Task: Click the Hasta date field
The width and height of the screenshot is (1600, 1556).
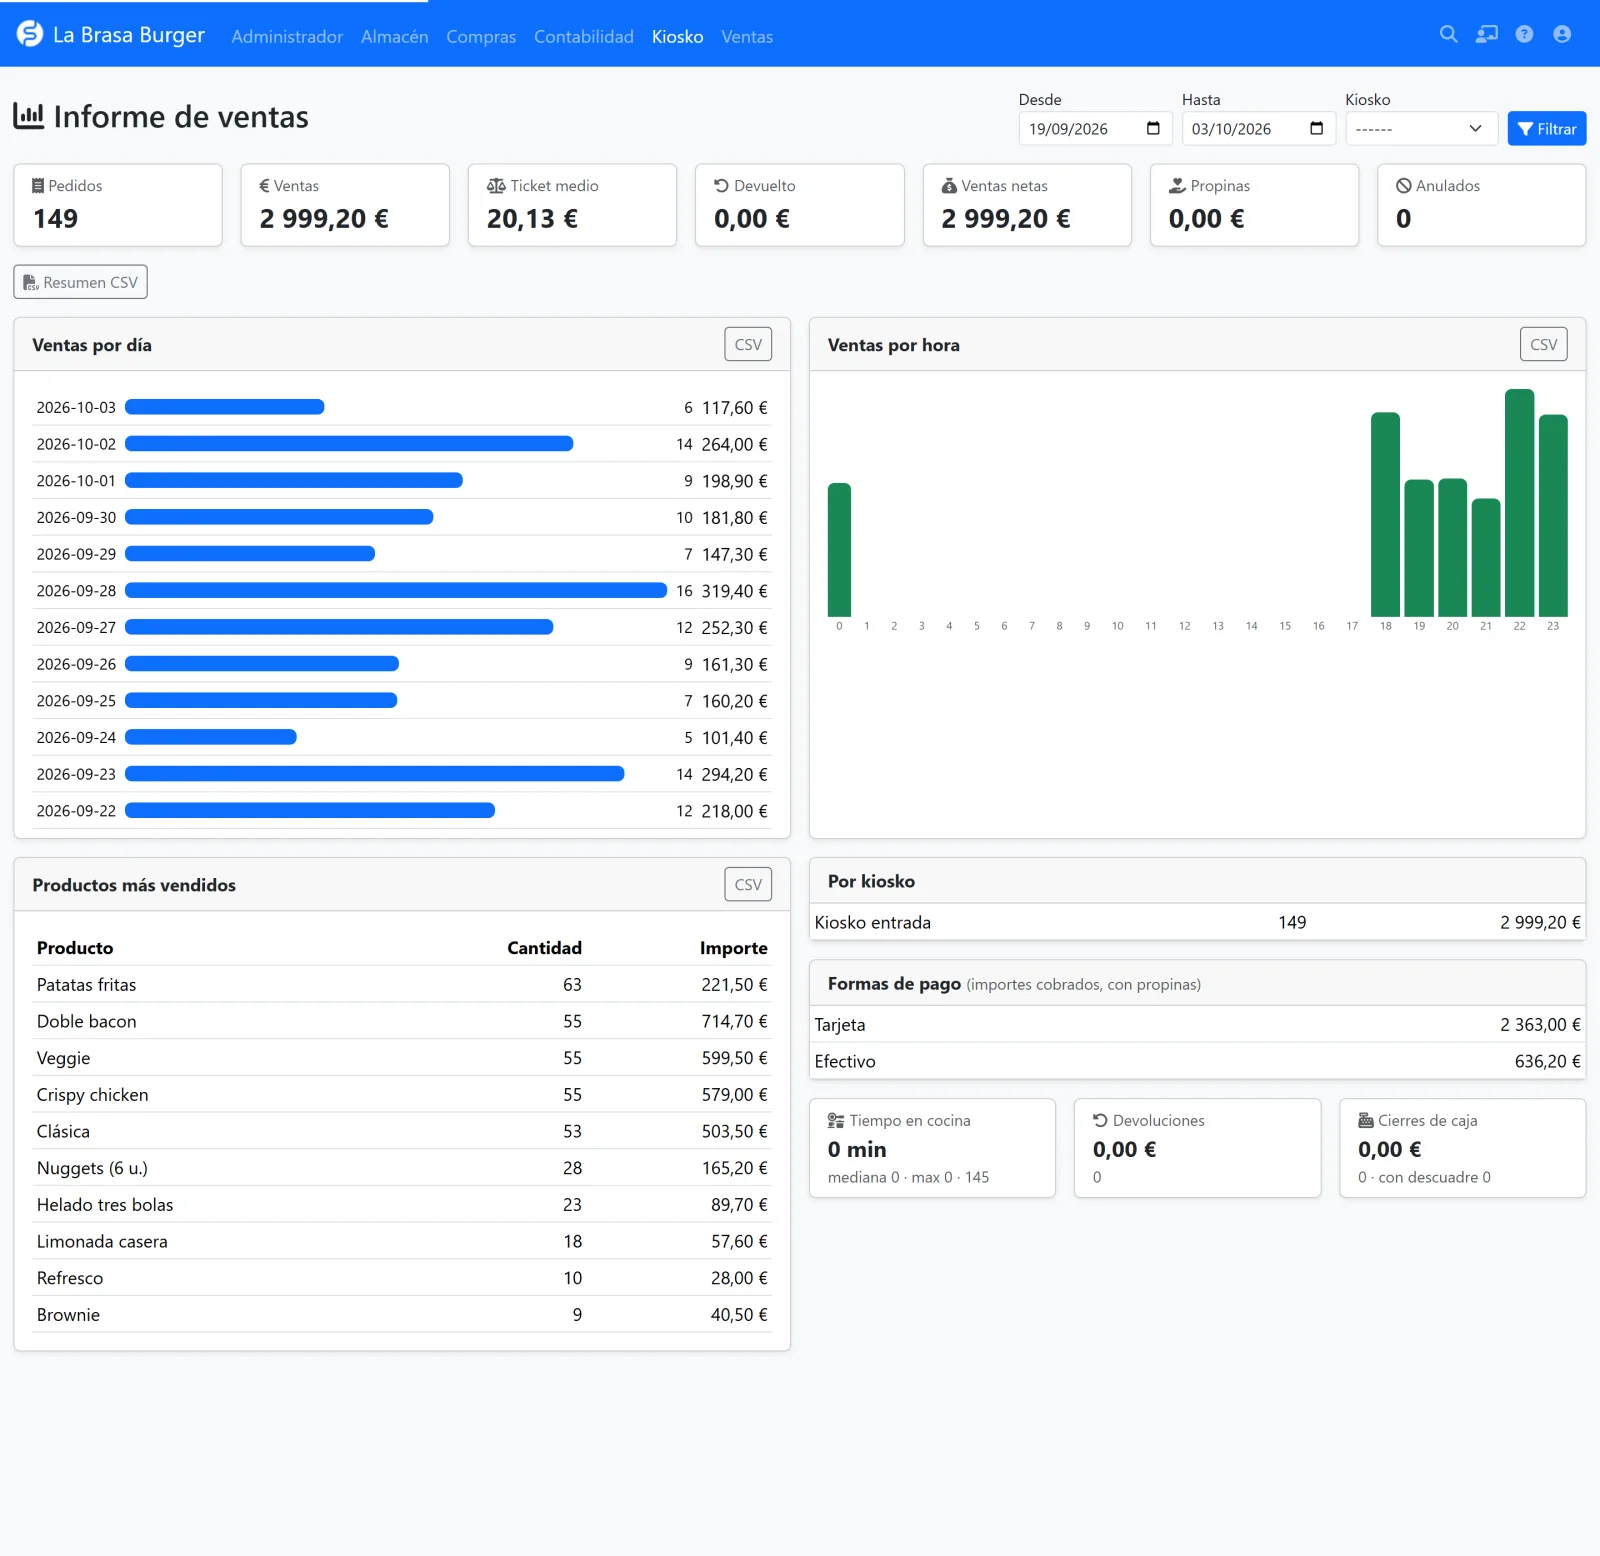Action: pos(1258,128)
